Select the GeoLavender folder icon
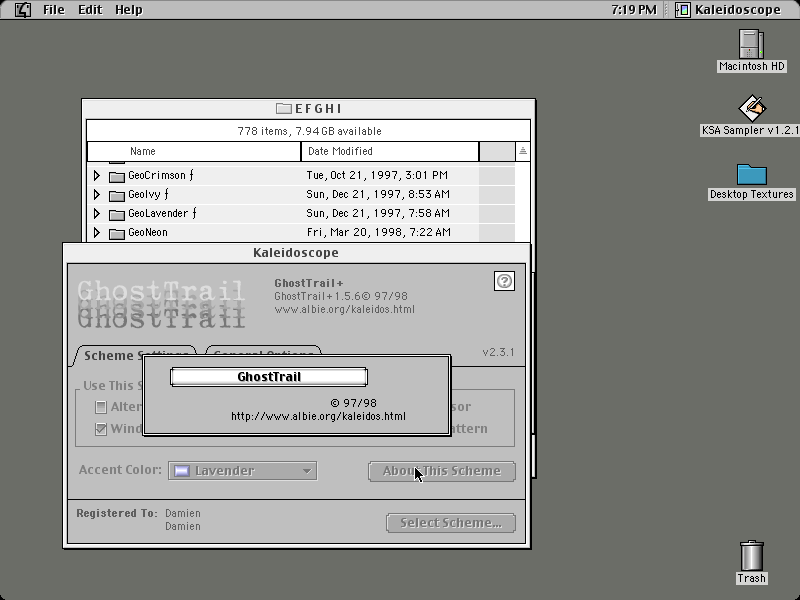The height and width of the screenshot is (600, 800). (117, 214)
